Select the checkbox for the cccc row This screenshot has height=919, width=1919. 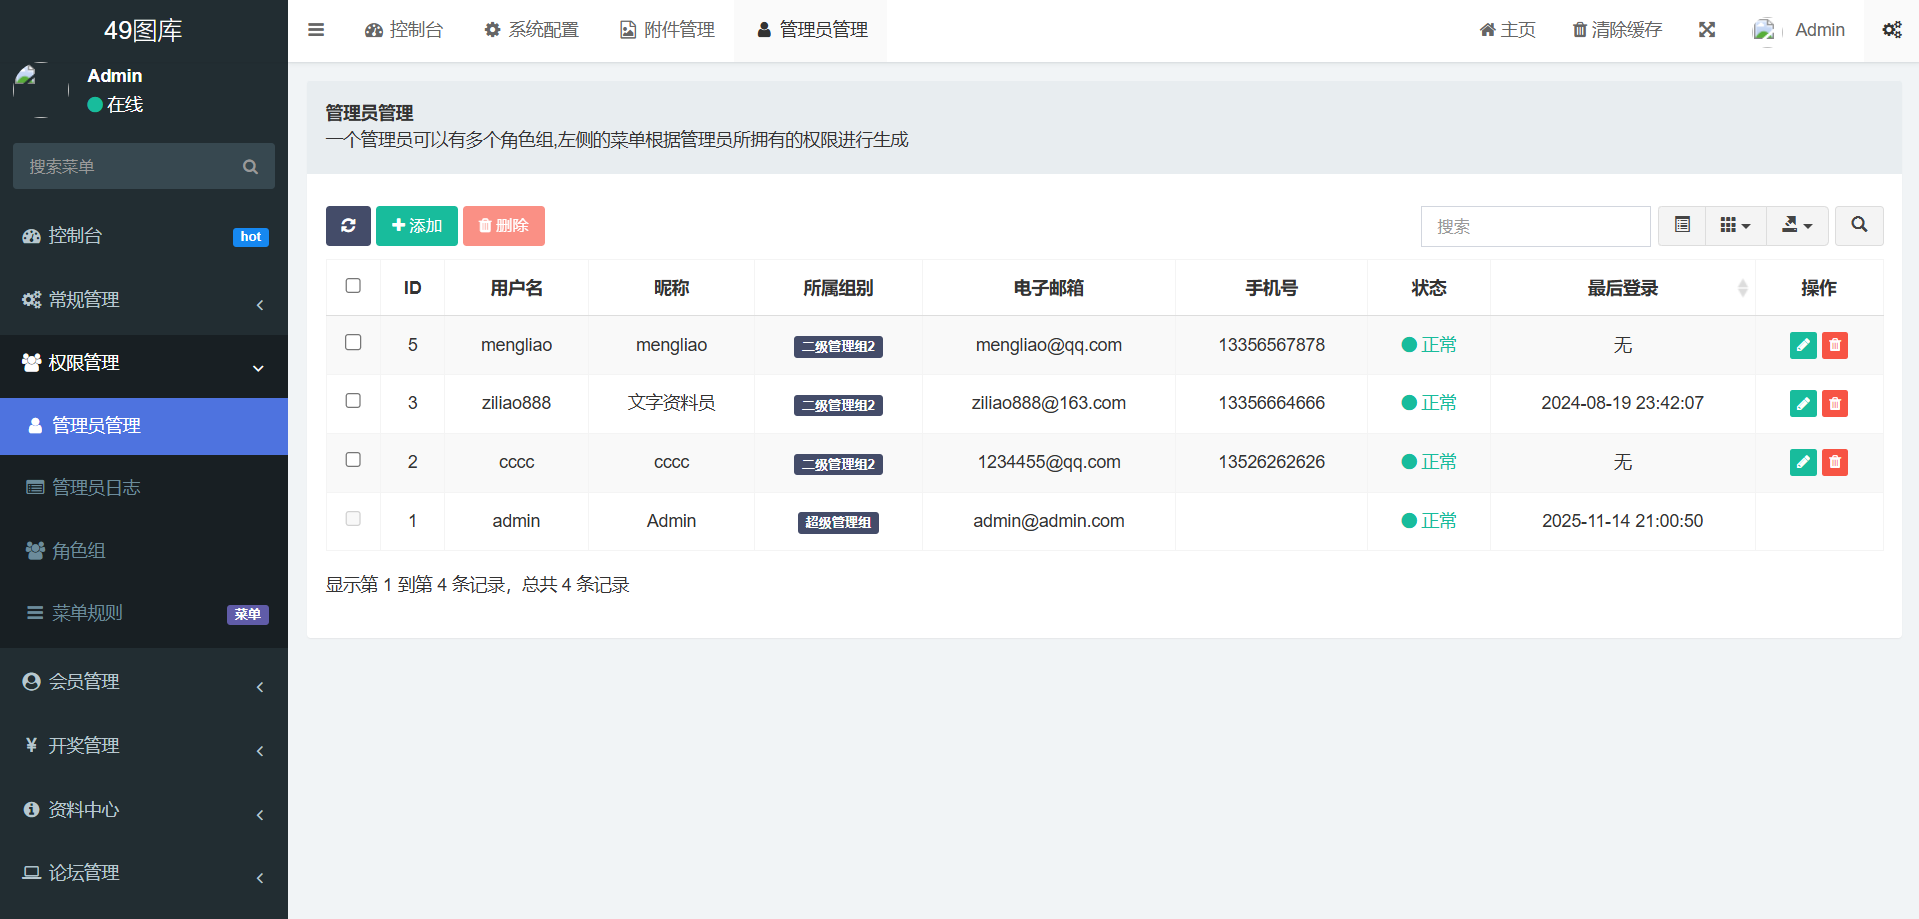point(353,460)
